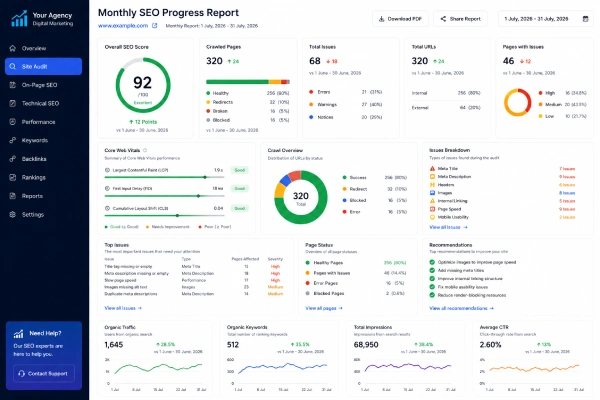Click the Meta Title warning triangle icon

pos(432,168)
